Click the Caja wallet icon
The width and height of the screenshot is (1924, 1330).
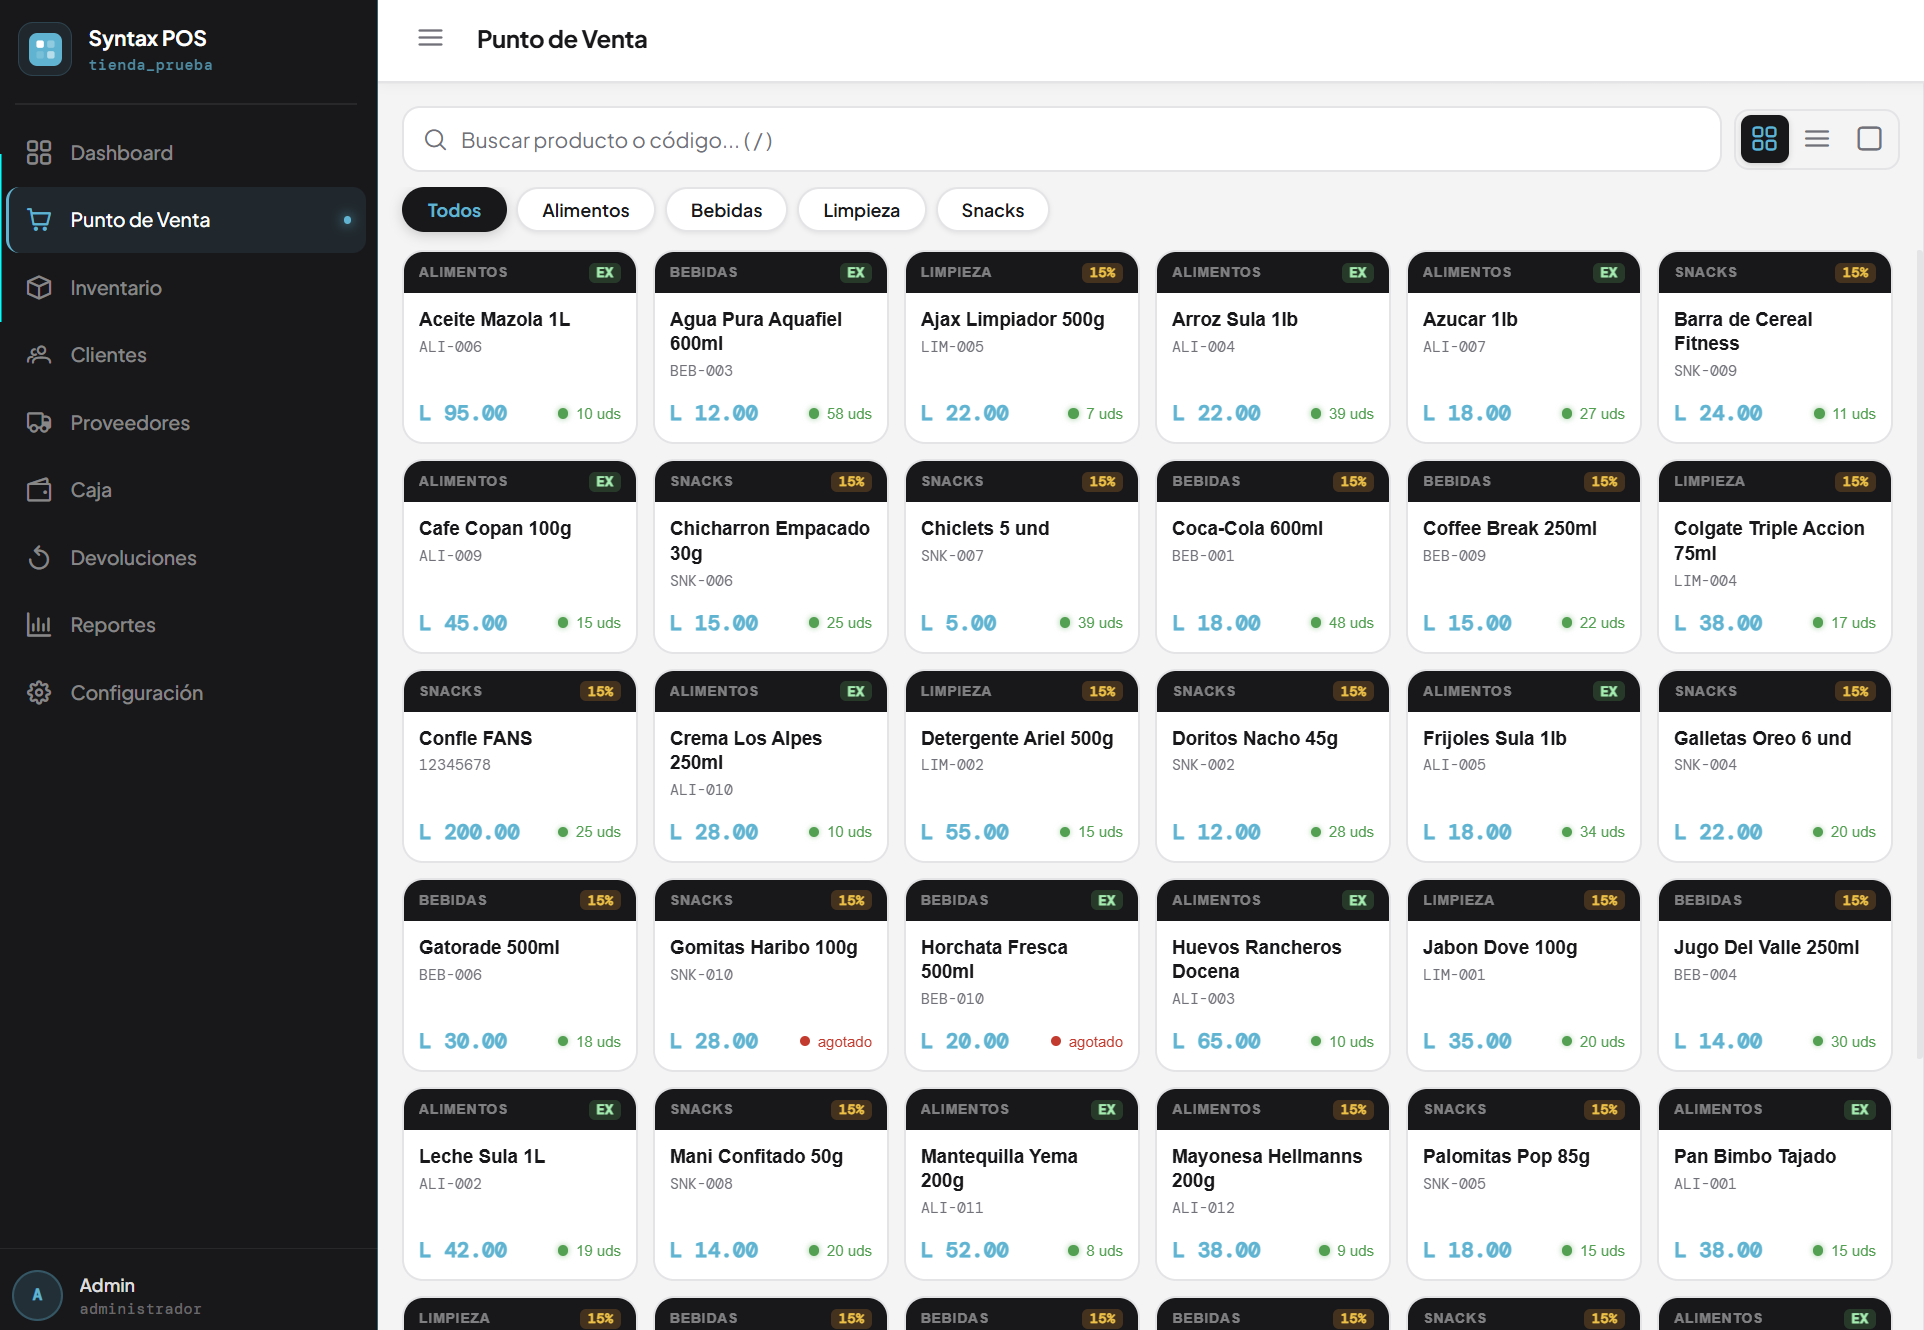(39, 490)
